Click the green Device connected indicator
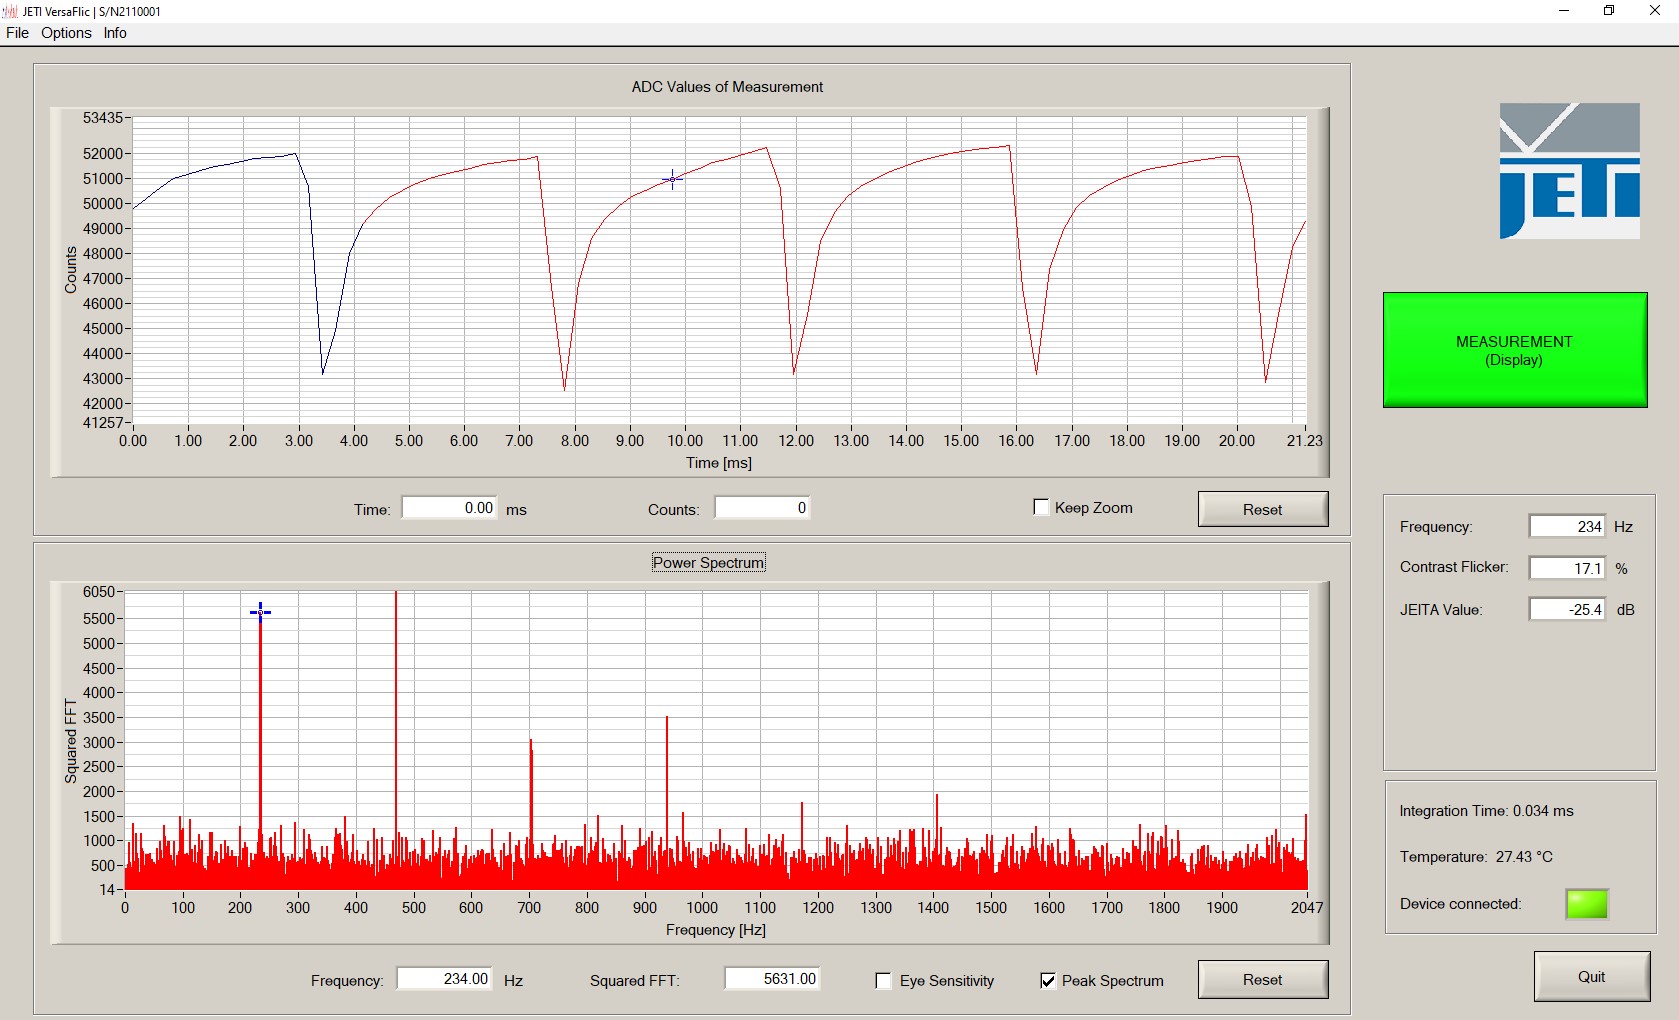Viewport: 1679px width, 1020px height. (x=1586, y=904)
